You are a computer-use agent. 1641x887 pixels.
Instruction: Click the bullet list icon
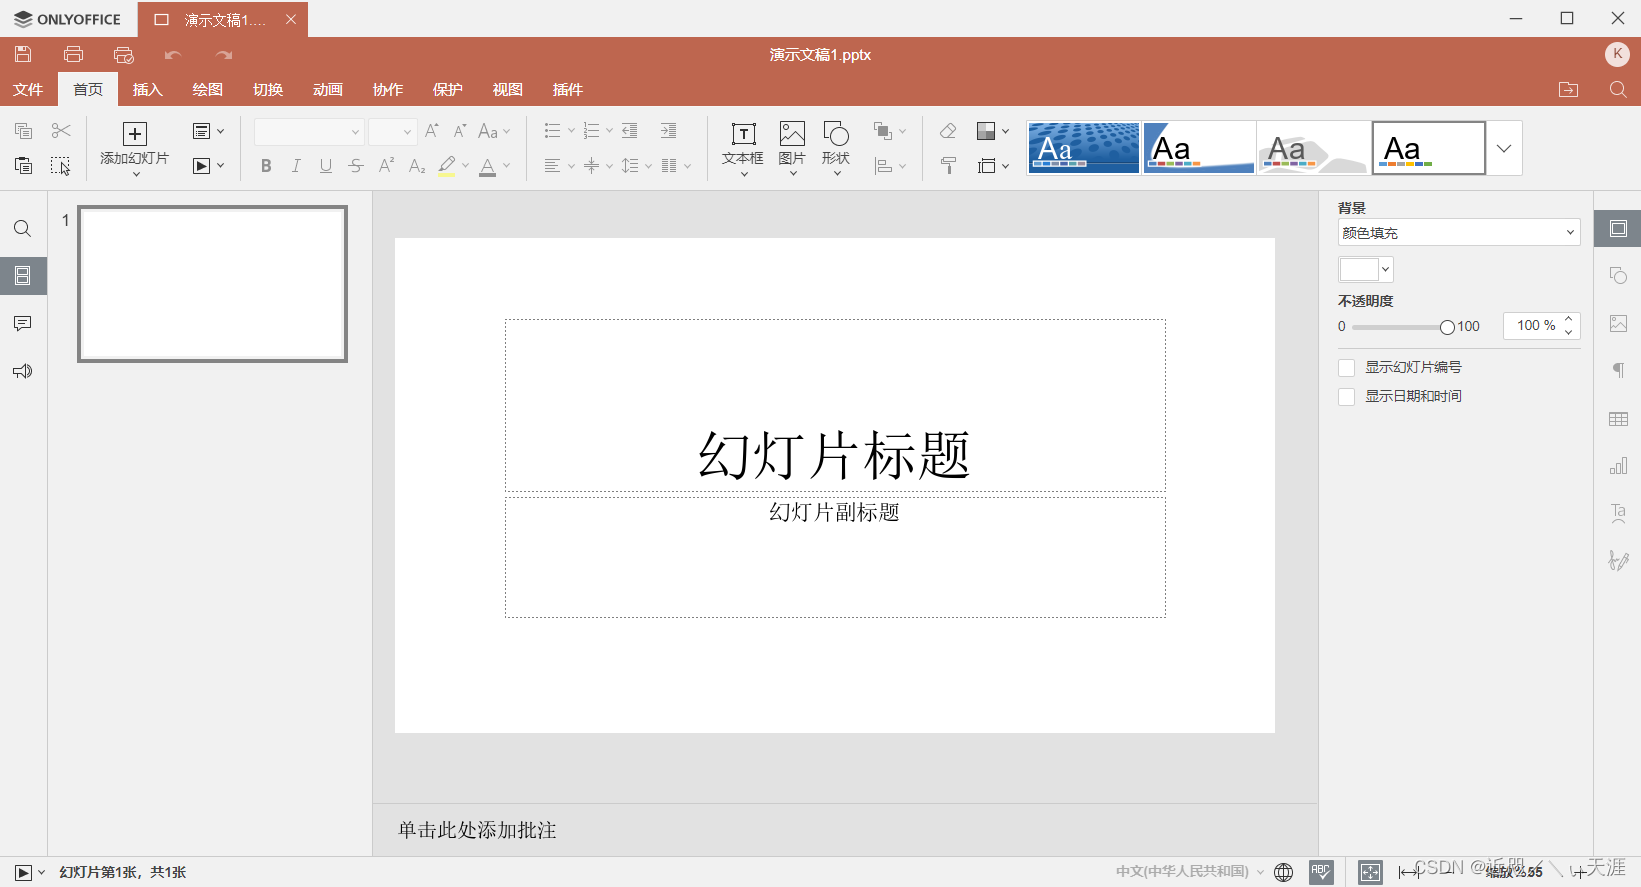pos(552,131)
